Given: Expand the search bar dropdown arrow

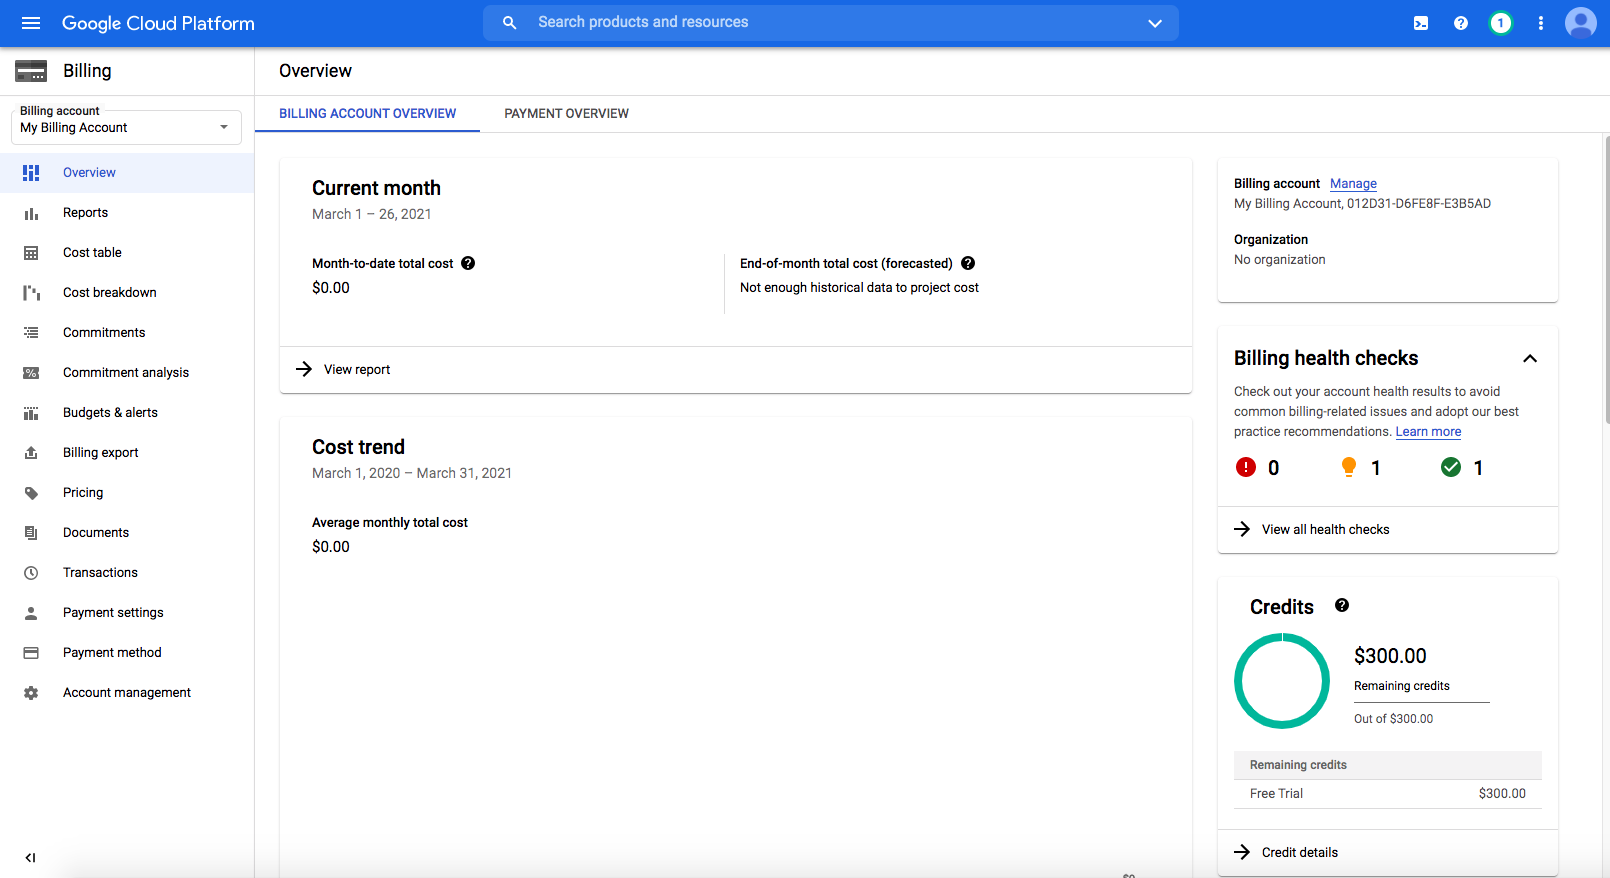Looking at the screenshot, I should click(x=1155, y=23).
